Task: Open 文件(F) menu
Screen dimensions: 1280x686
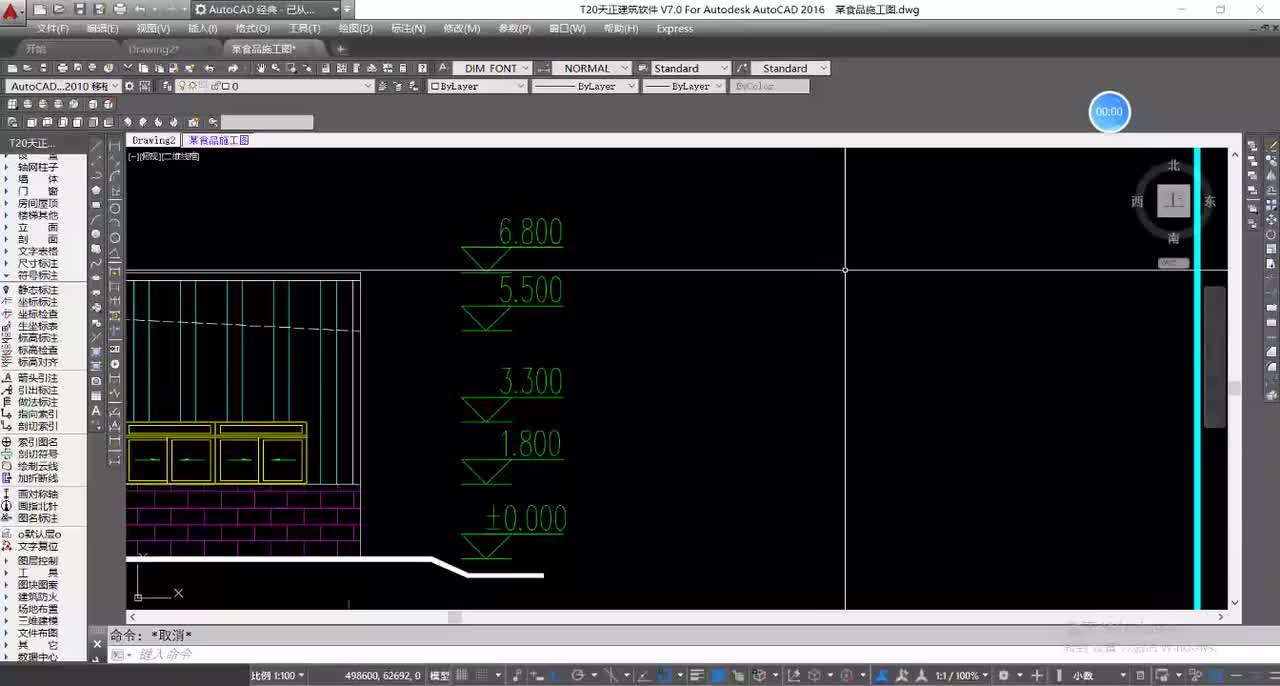Action: [52, 29]
